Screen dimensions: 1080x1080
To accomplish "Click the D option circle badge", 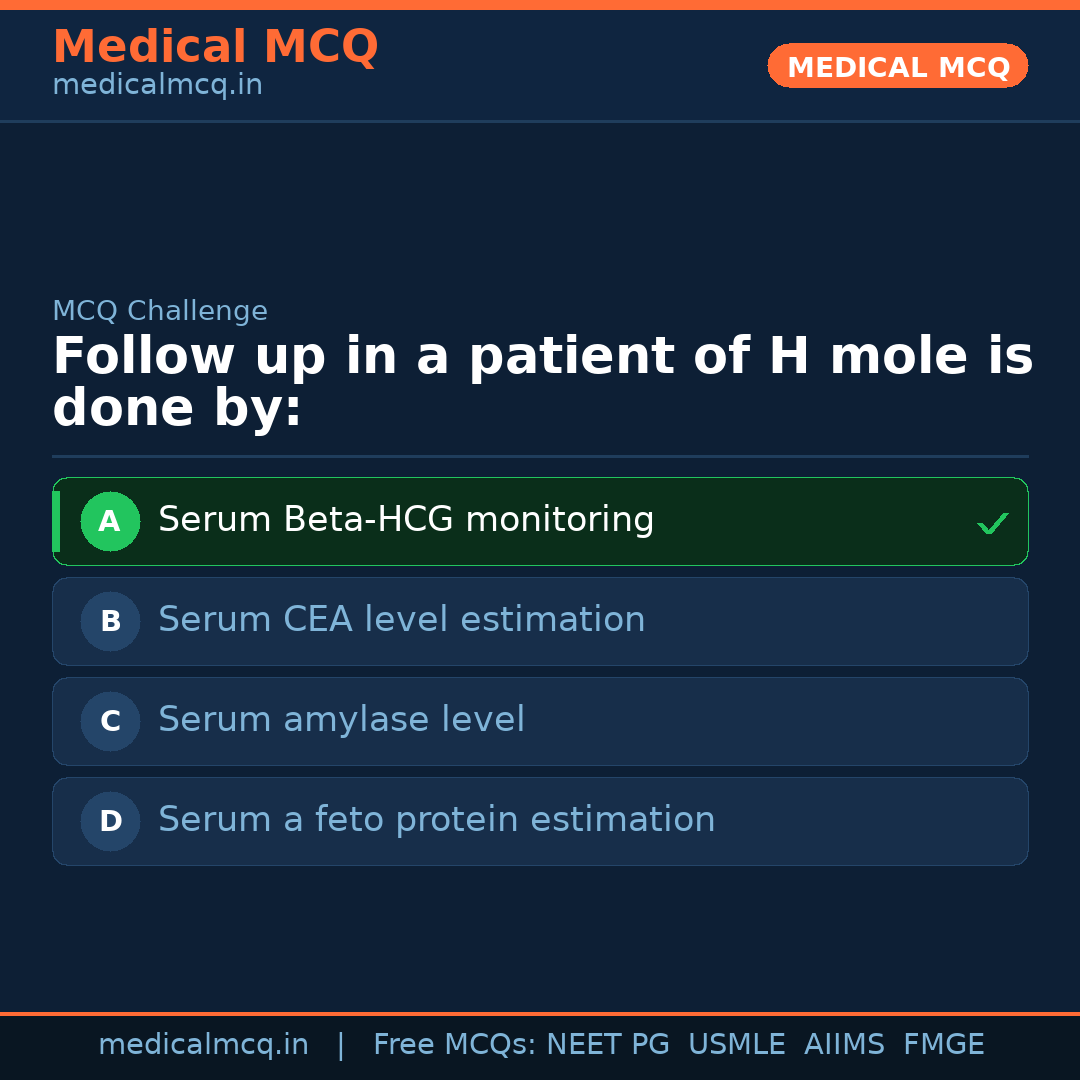I will pos(110,821).
